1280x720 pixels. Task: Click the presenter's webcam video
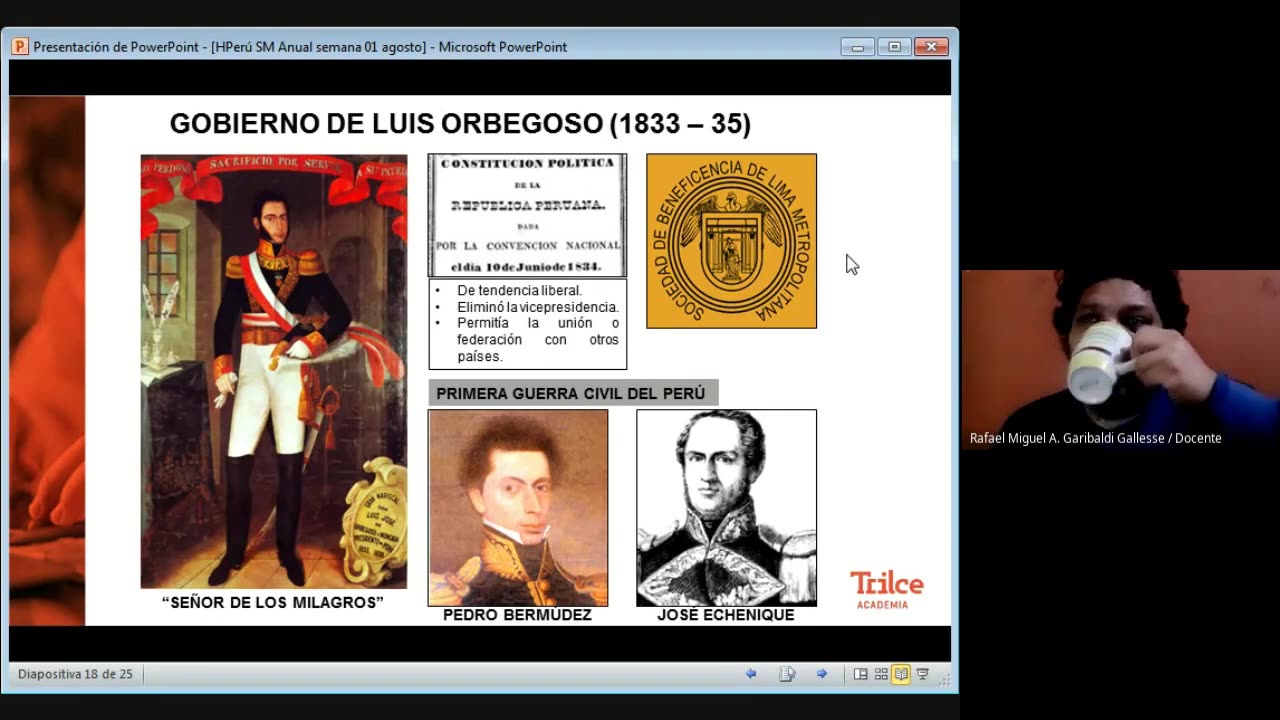point(1121,360)
